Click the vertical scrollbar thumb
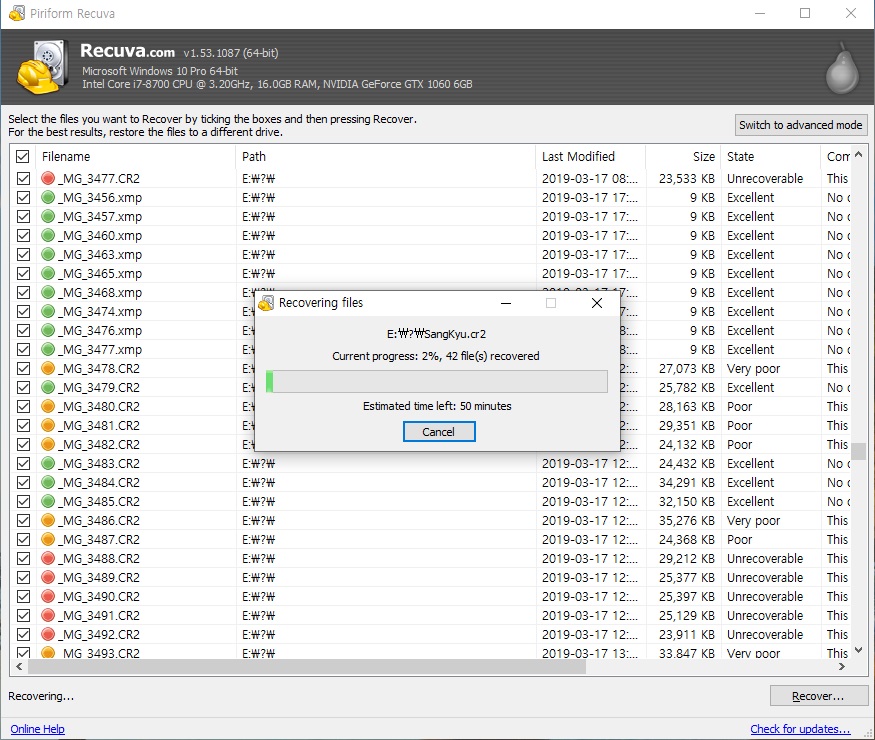The height and width of the screenshot is (740, 875). click(859, 449)
